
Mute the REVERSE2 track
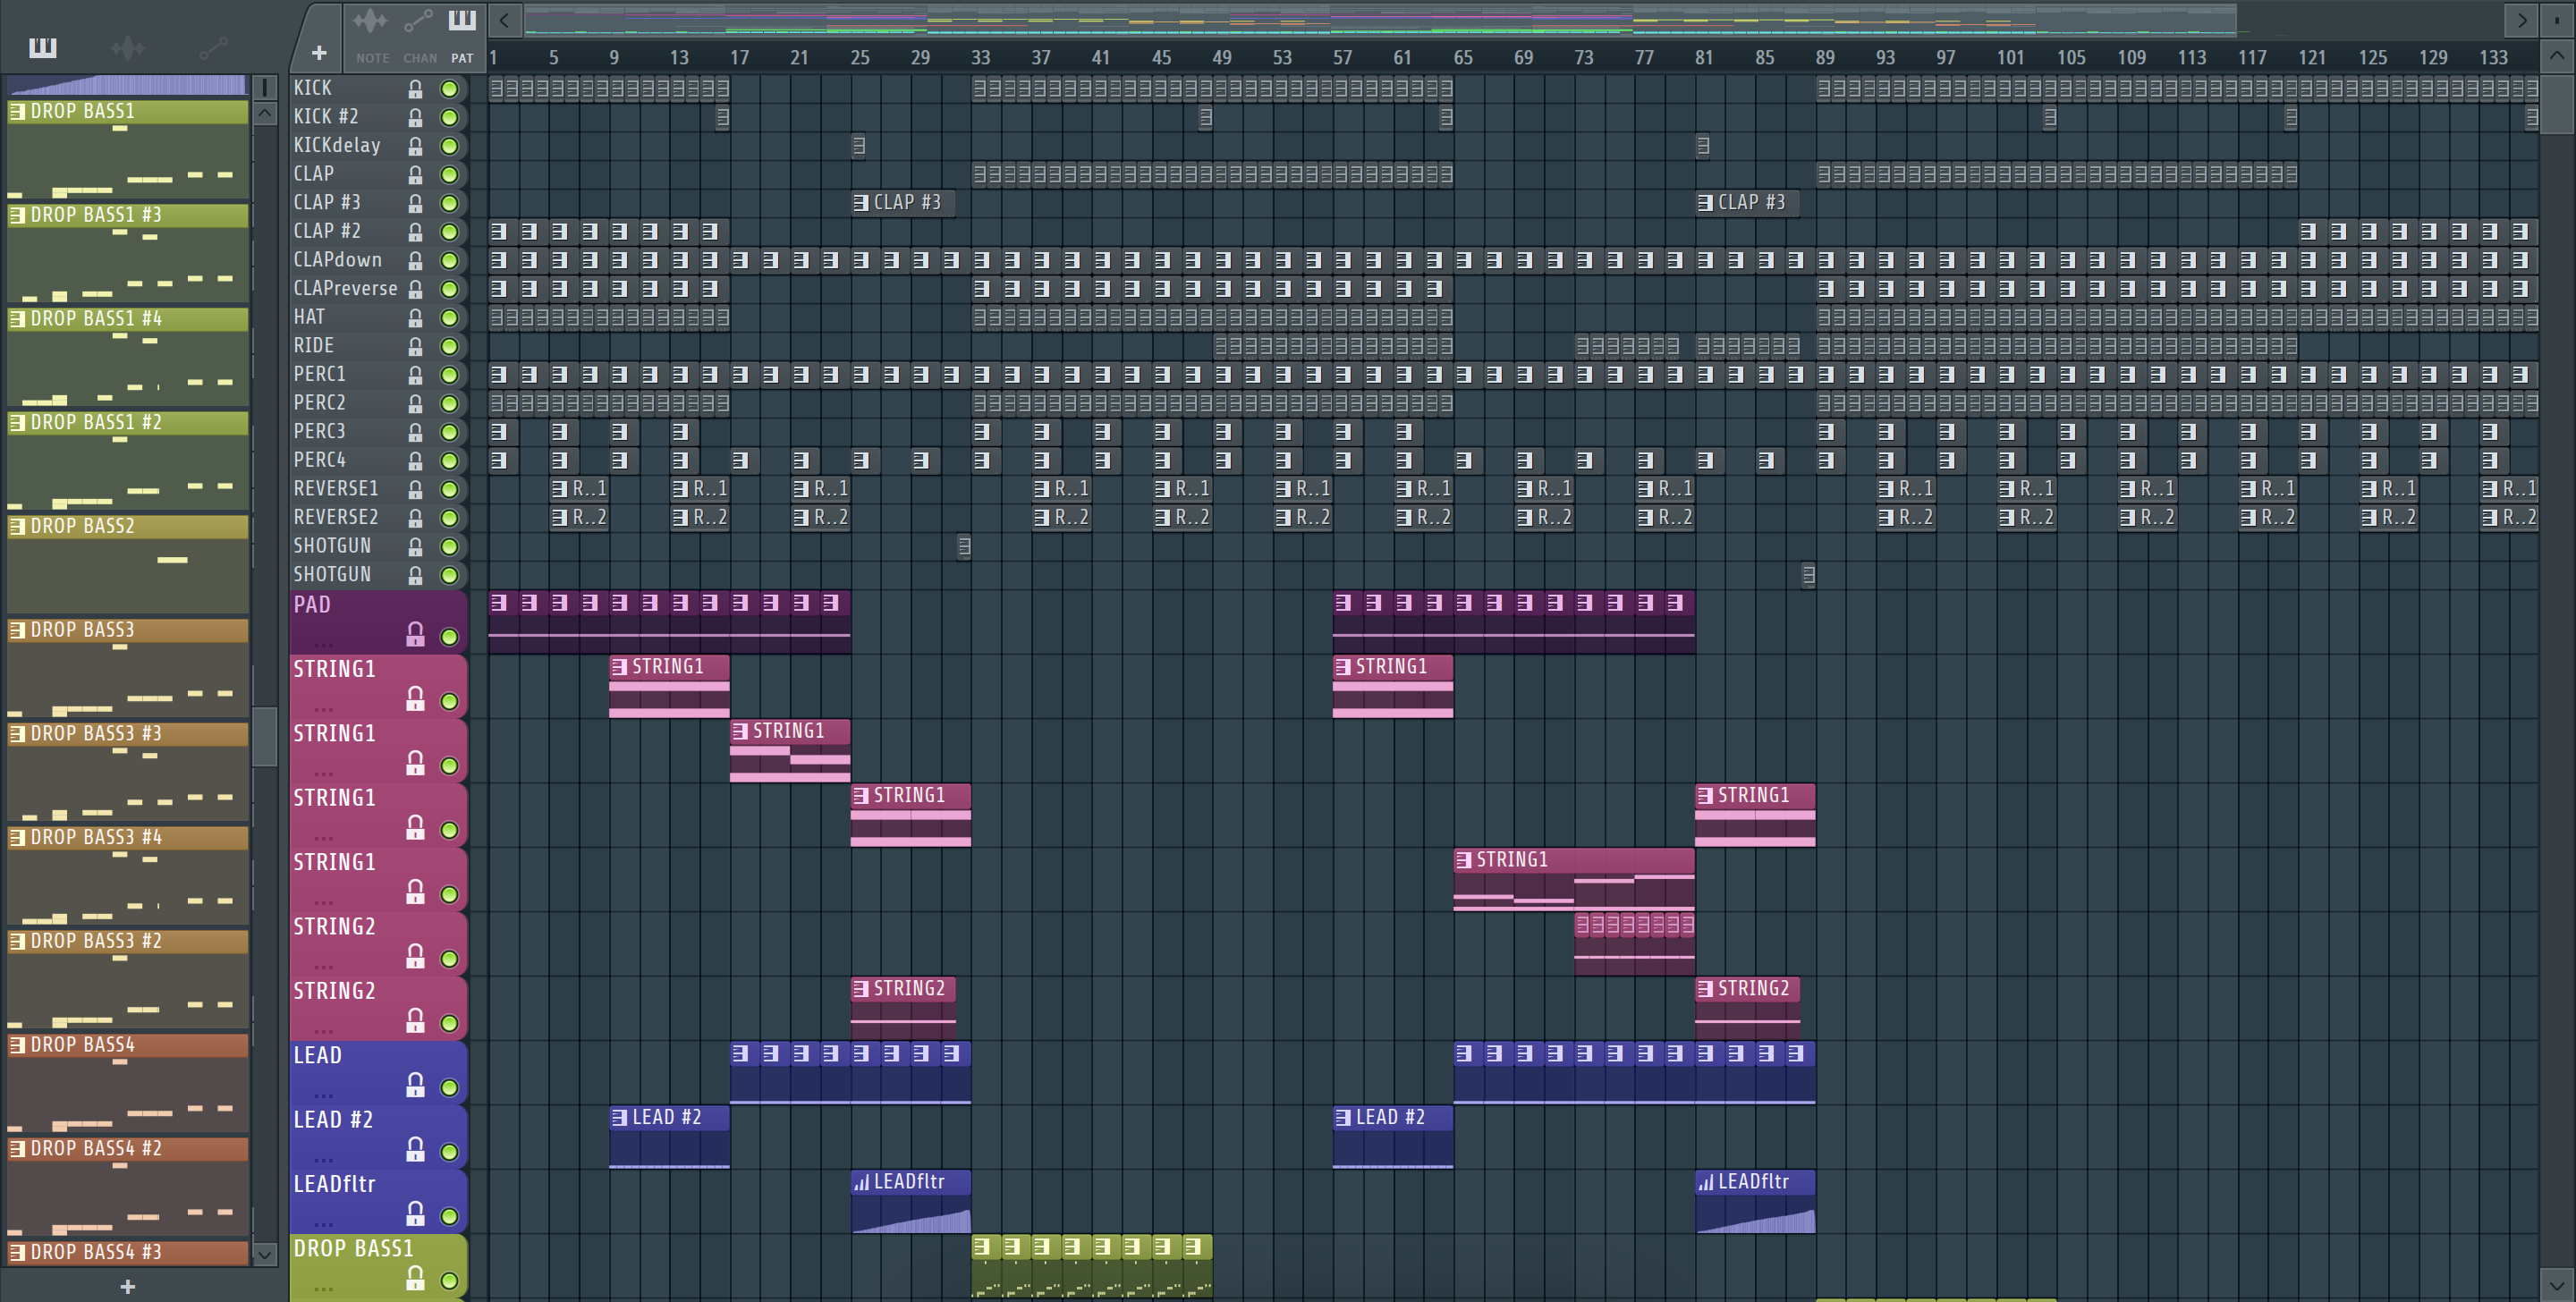pyautogui.click(x=450, y=518)
